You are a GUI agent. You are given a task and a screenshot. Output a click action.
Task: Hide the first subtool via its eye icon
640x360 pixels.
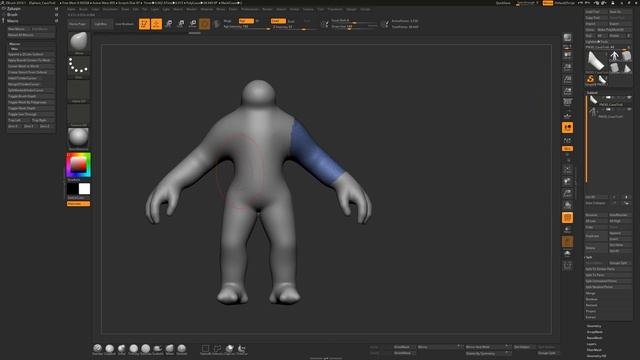pos(629,98)
